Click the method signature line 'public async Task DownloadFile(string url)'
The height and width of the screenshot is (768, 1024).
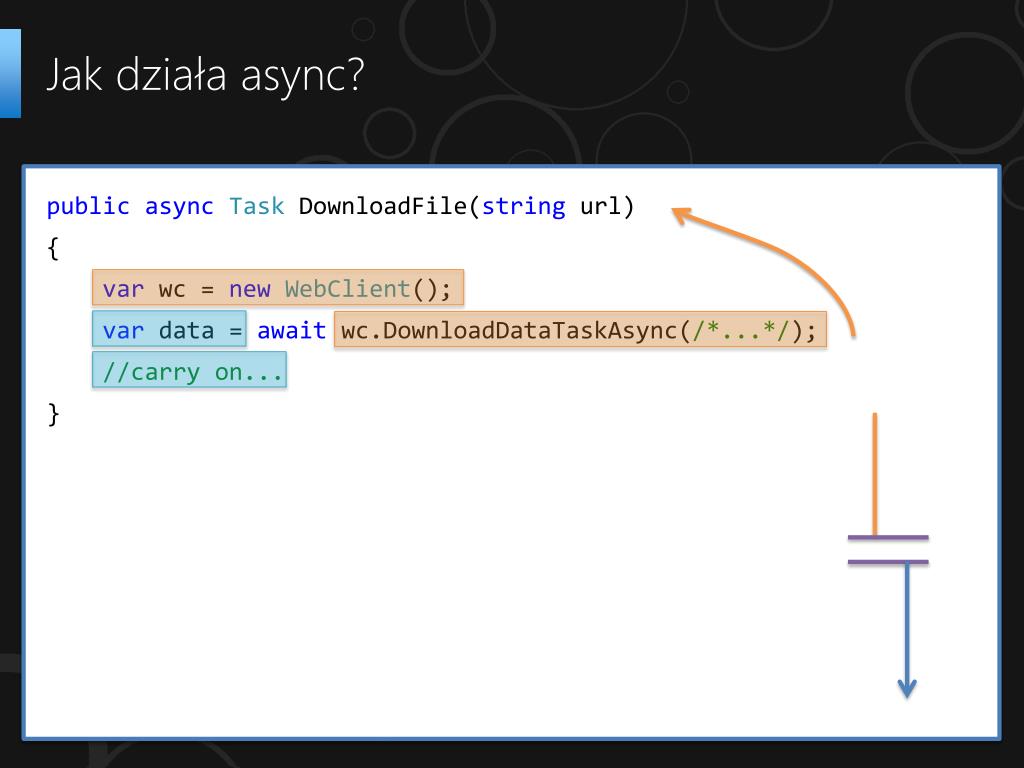(x=340, y=206)
